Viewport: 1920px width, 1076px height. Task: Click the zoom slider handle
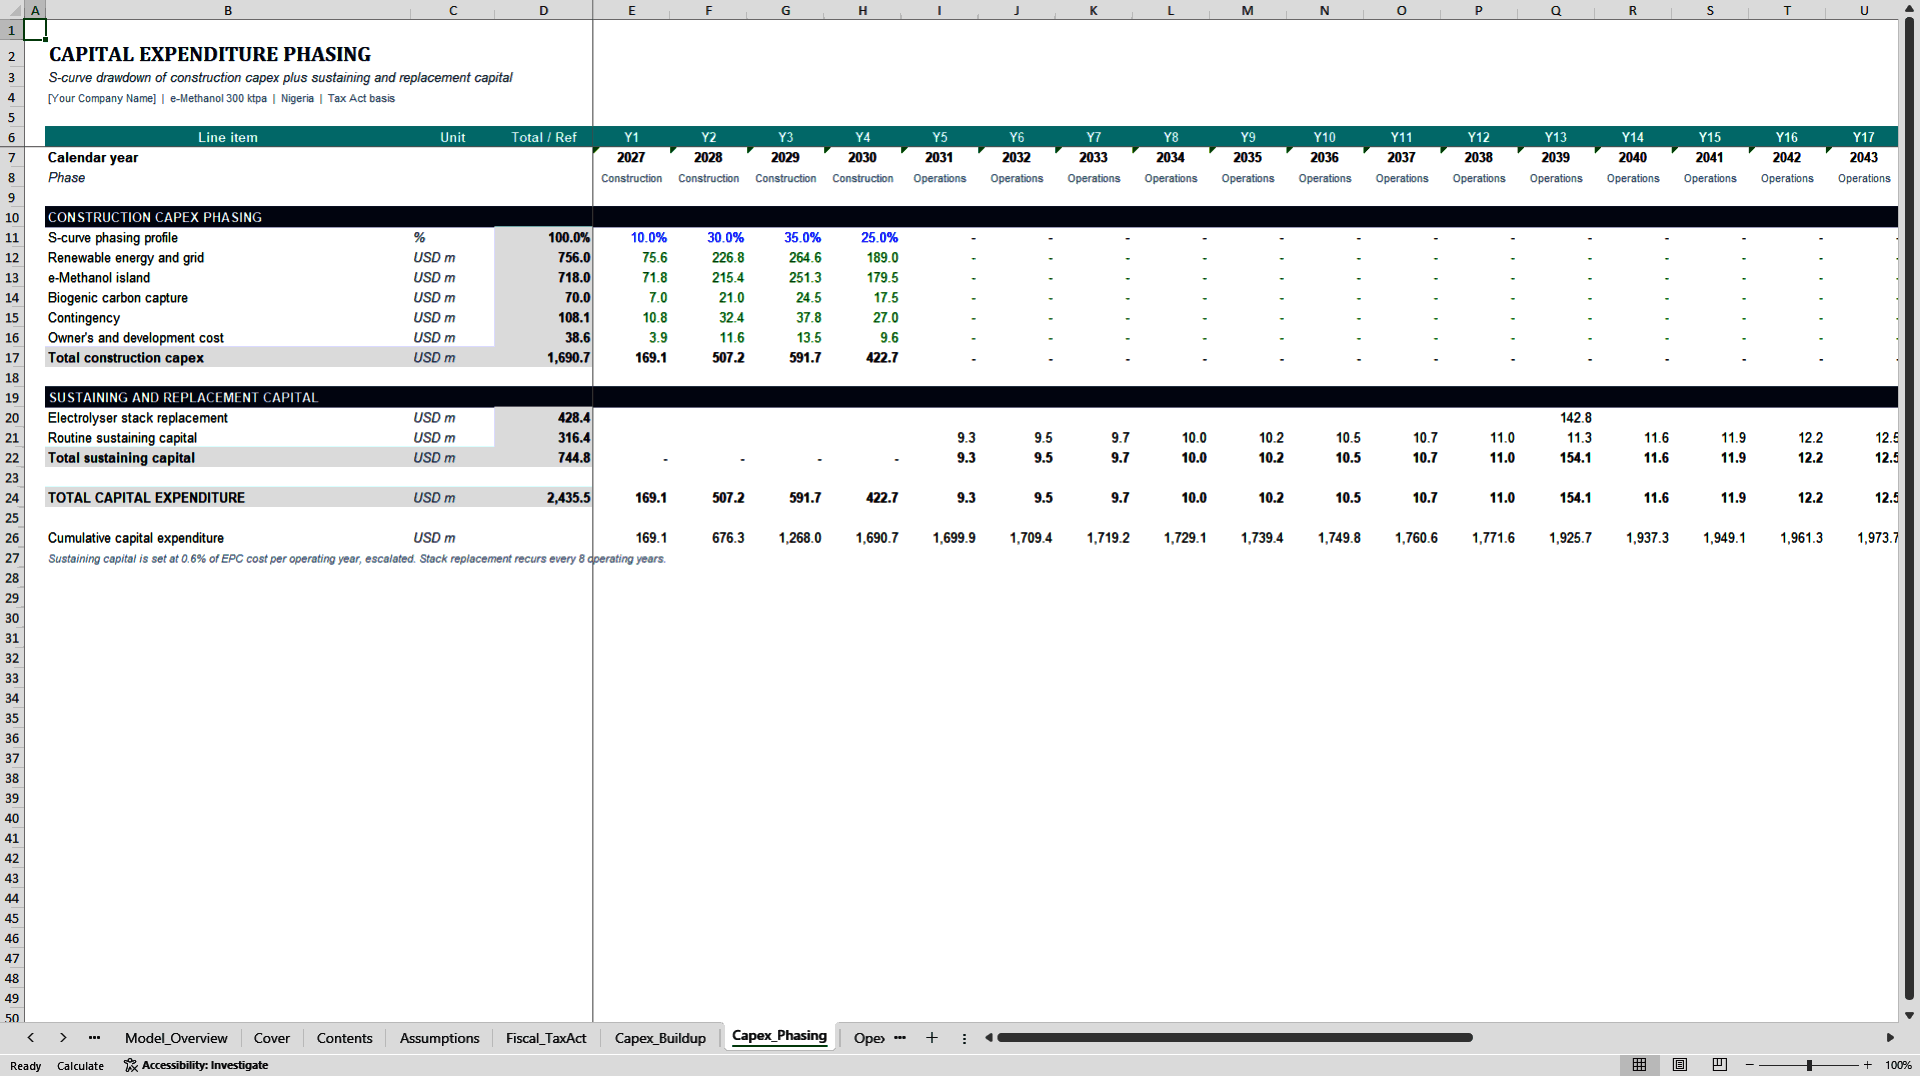tap(1809, 1065)
